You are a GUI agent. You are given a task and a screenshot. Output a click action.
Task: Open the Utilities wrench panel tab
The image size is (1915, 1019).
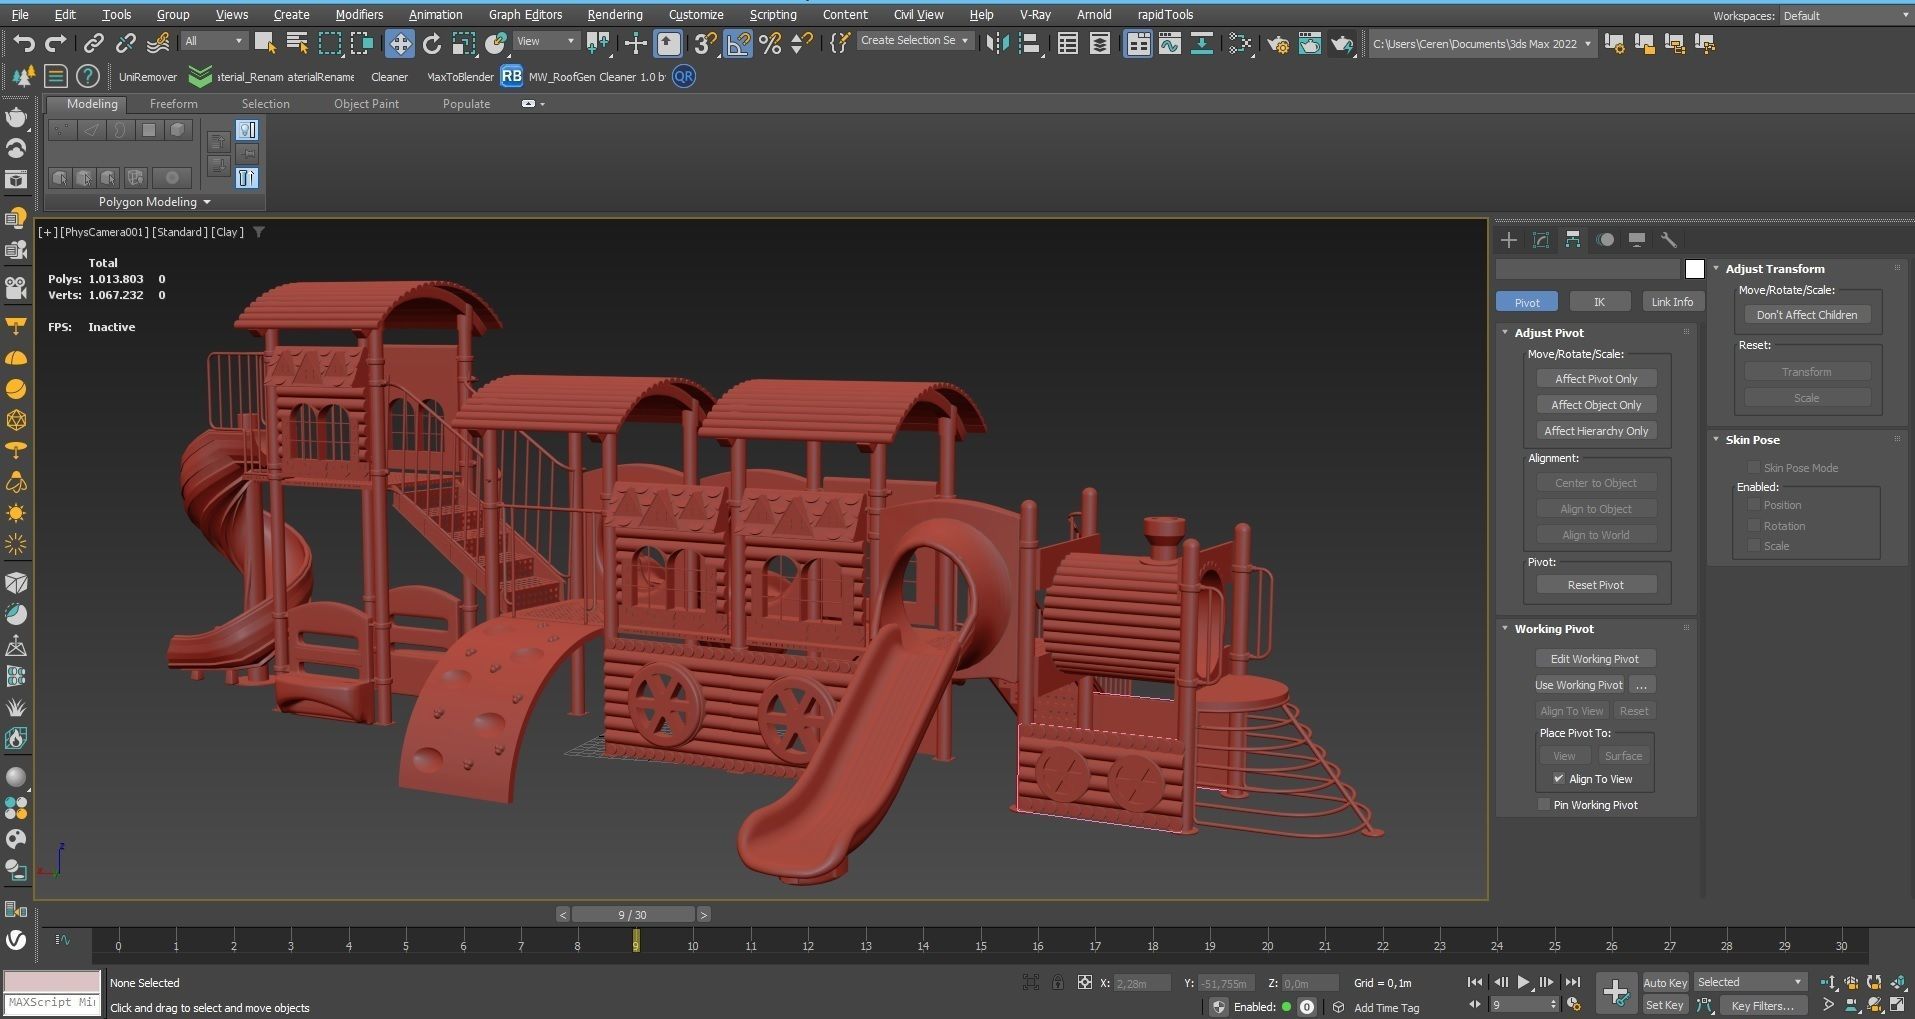click(1669, 240)
